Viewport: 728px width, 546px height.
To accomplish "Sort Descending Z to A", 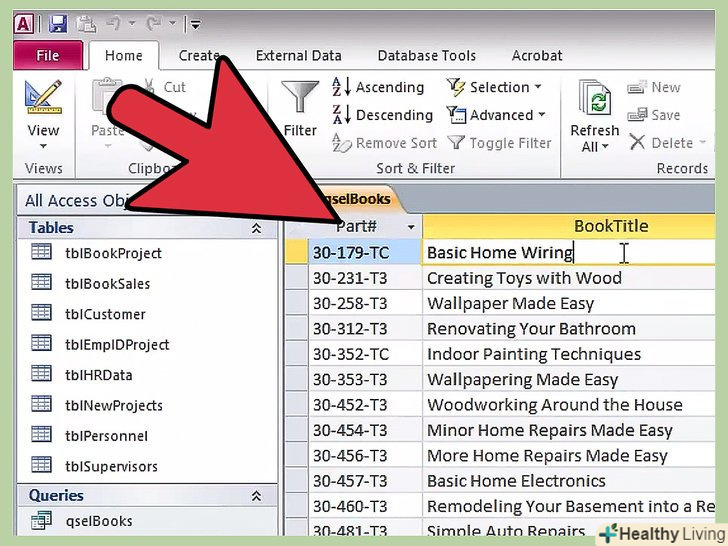I will coord(383,115).
